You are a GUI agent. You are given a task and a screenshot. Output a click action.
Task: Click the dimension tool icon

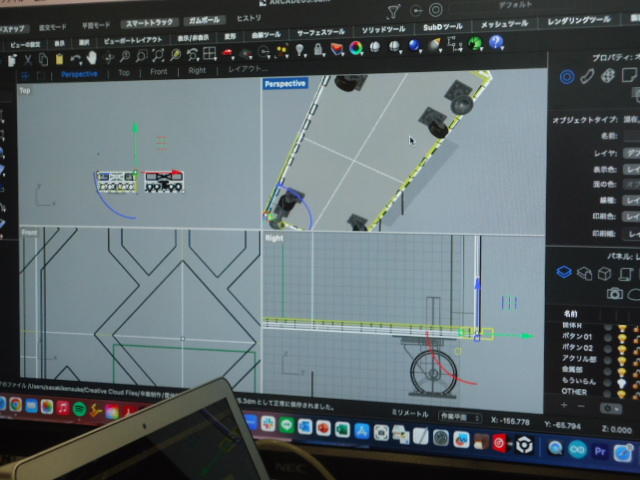[454, 43]
